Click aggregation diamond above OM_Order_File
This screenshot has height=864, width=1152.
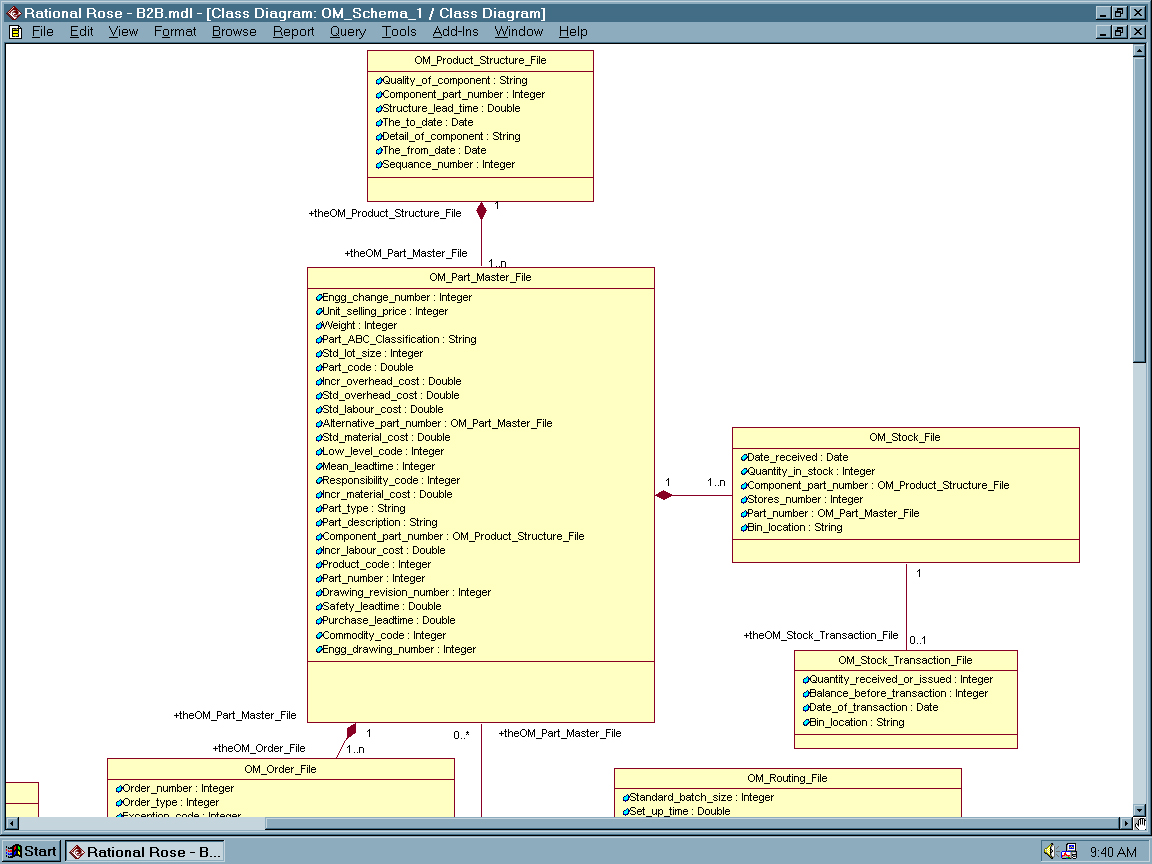(x=351, y=731)
